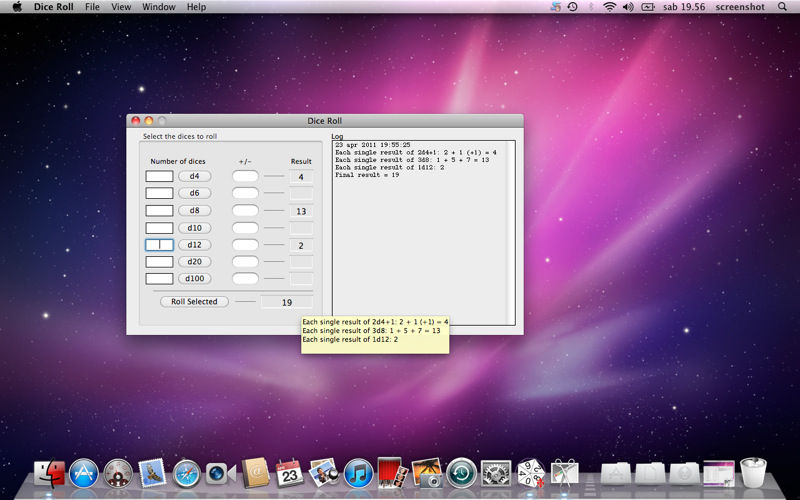800x500 pixels.
Task: Open the View menu
Action: tap(121, 7)
